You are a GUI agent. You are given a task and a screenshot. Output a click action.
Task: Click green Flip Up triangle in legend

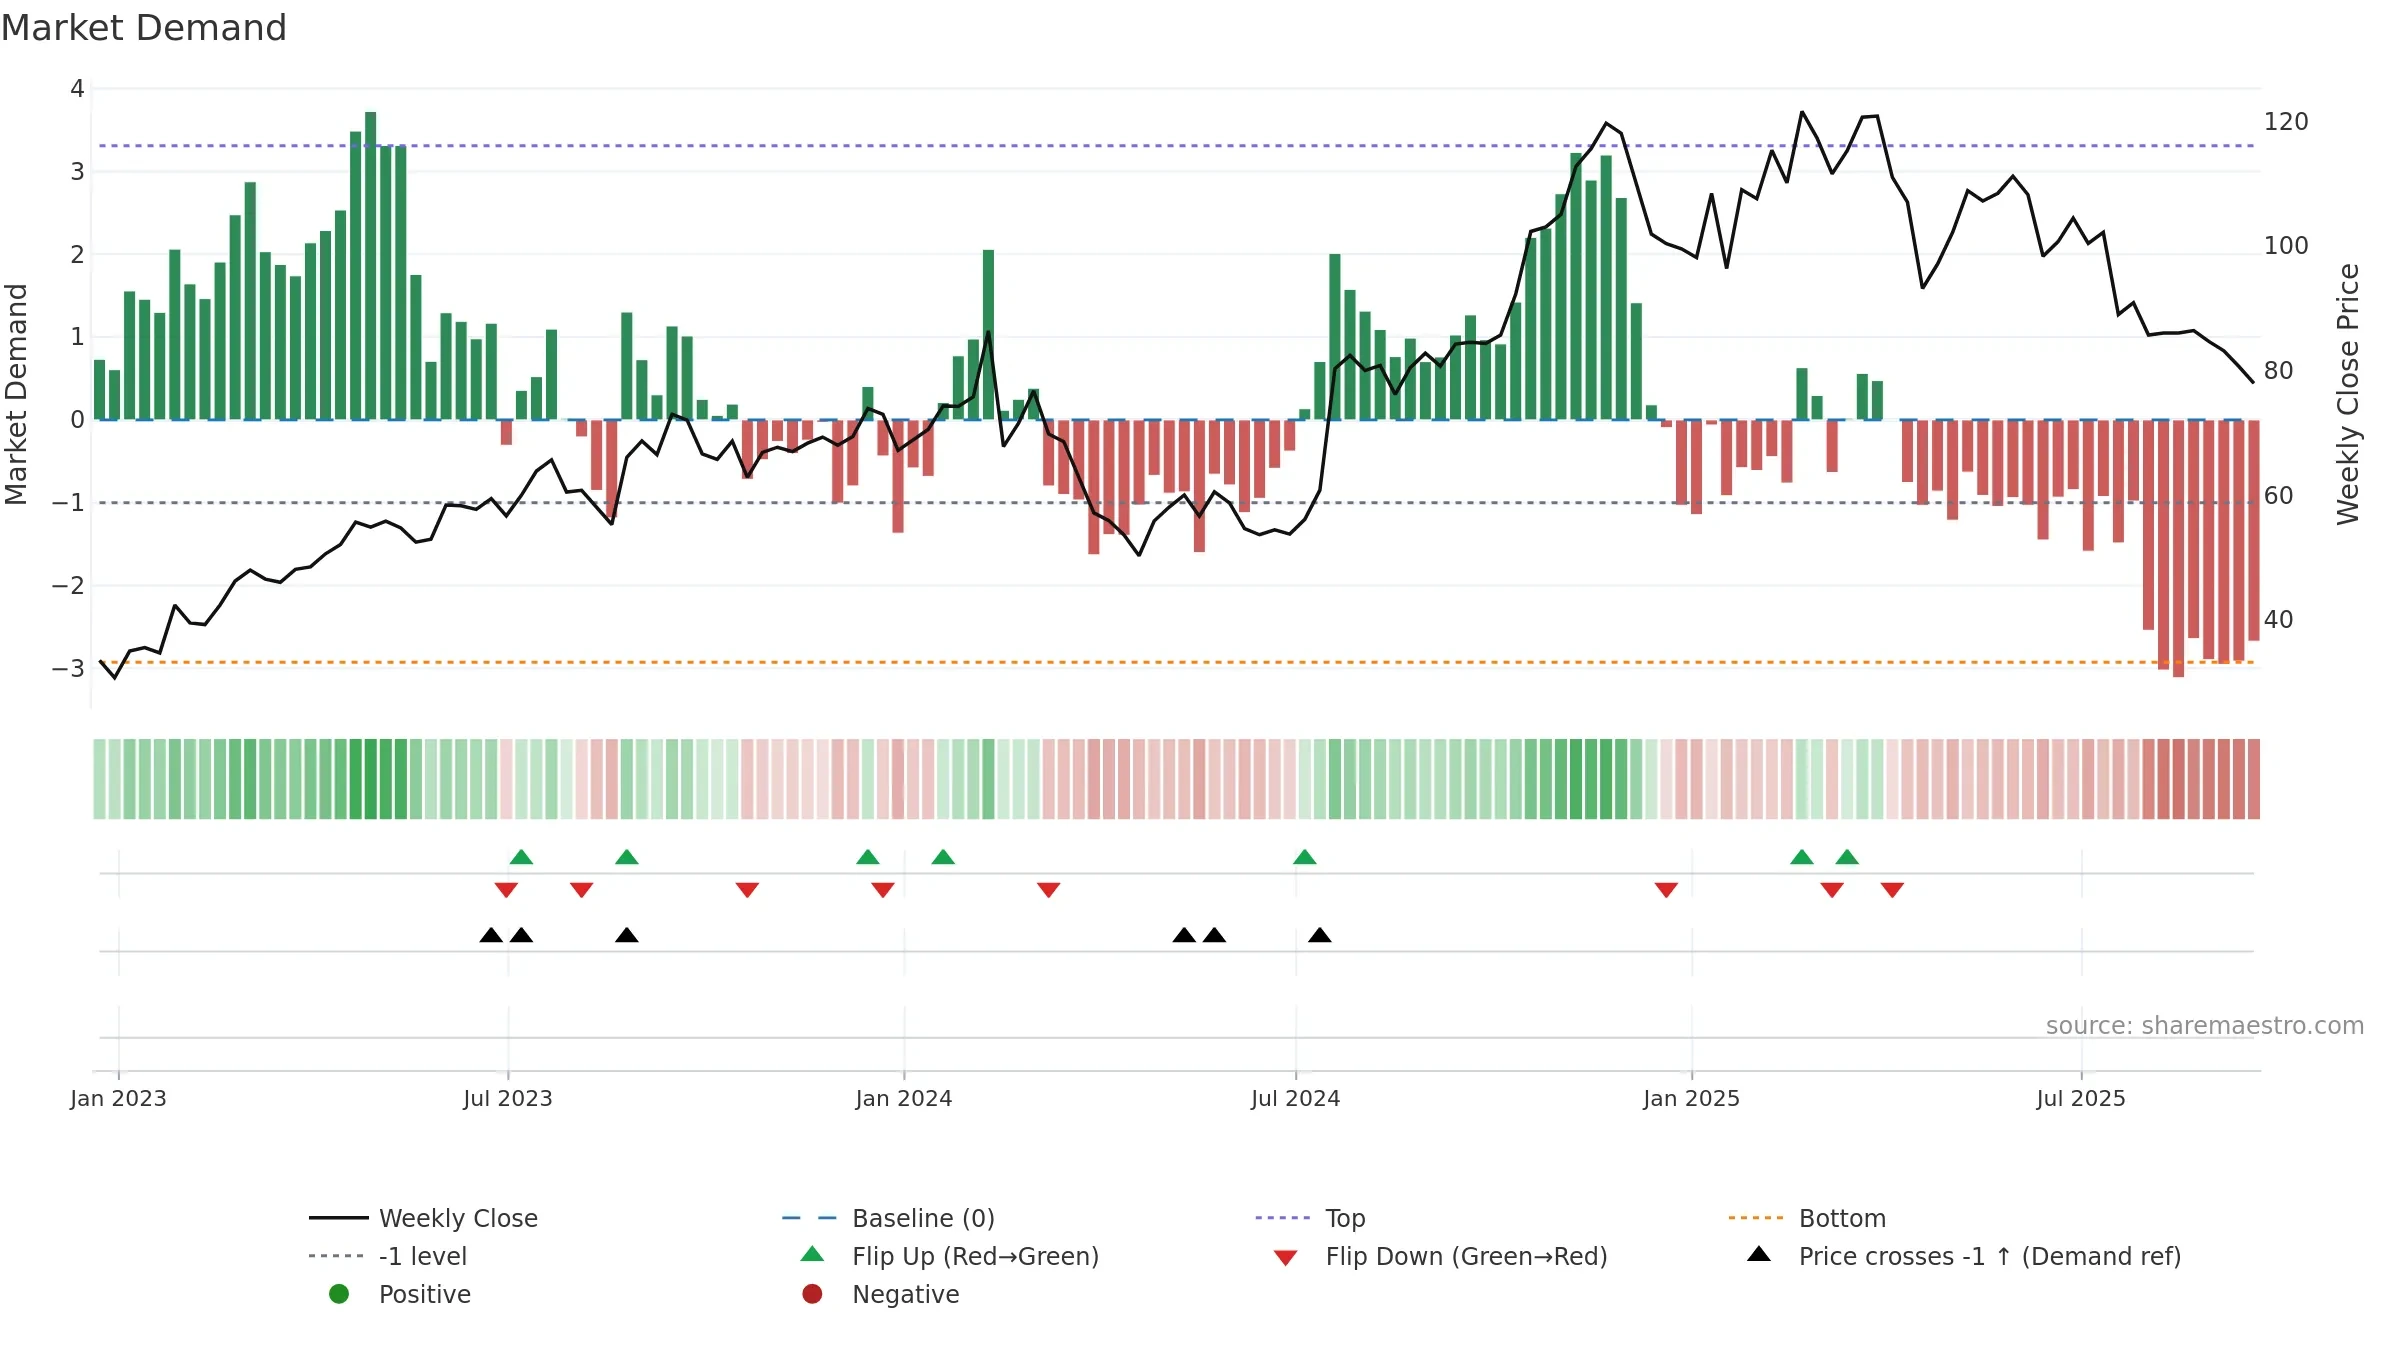coord(812,1254)
